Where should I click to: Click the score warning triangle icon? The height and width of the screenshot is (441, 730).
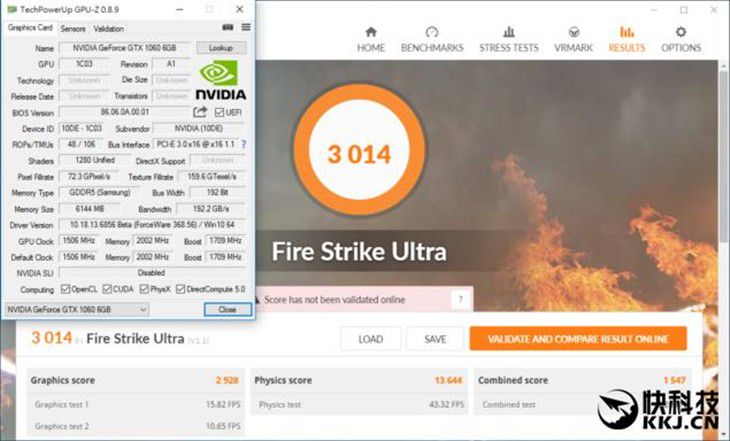tap(257, 299)
